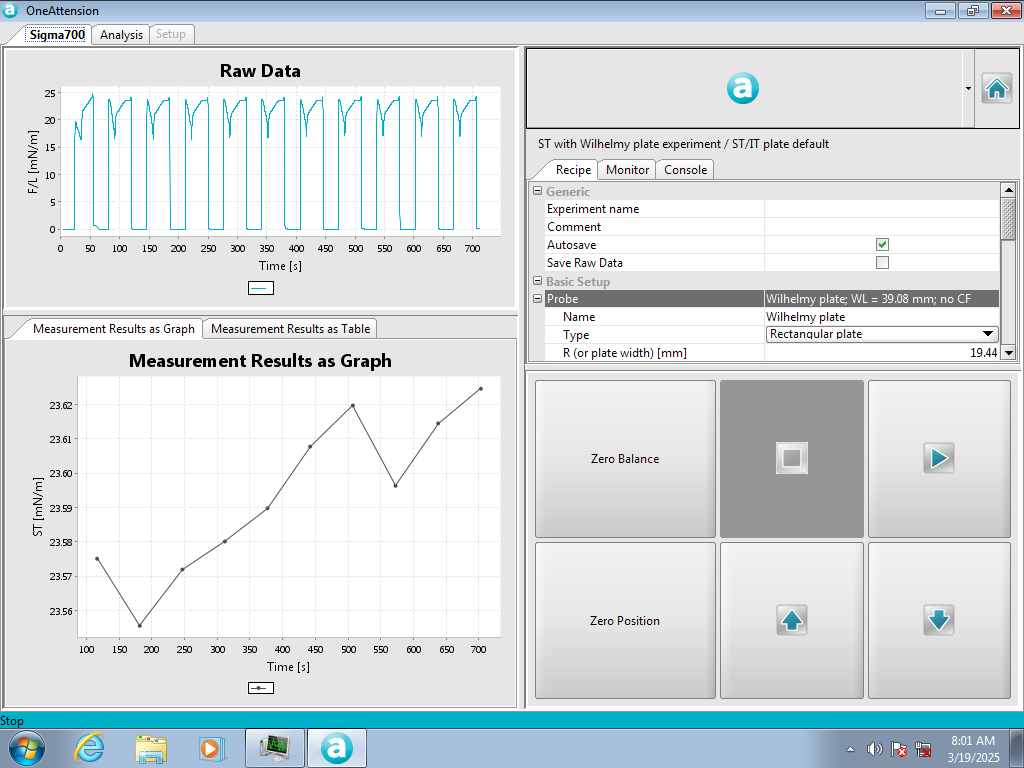Viewport: 1024px width, 768px height.
Task: Enable the Save Raw Data checkbox
Action: (882, 263)
